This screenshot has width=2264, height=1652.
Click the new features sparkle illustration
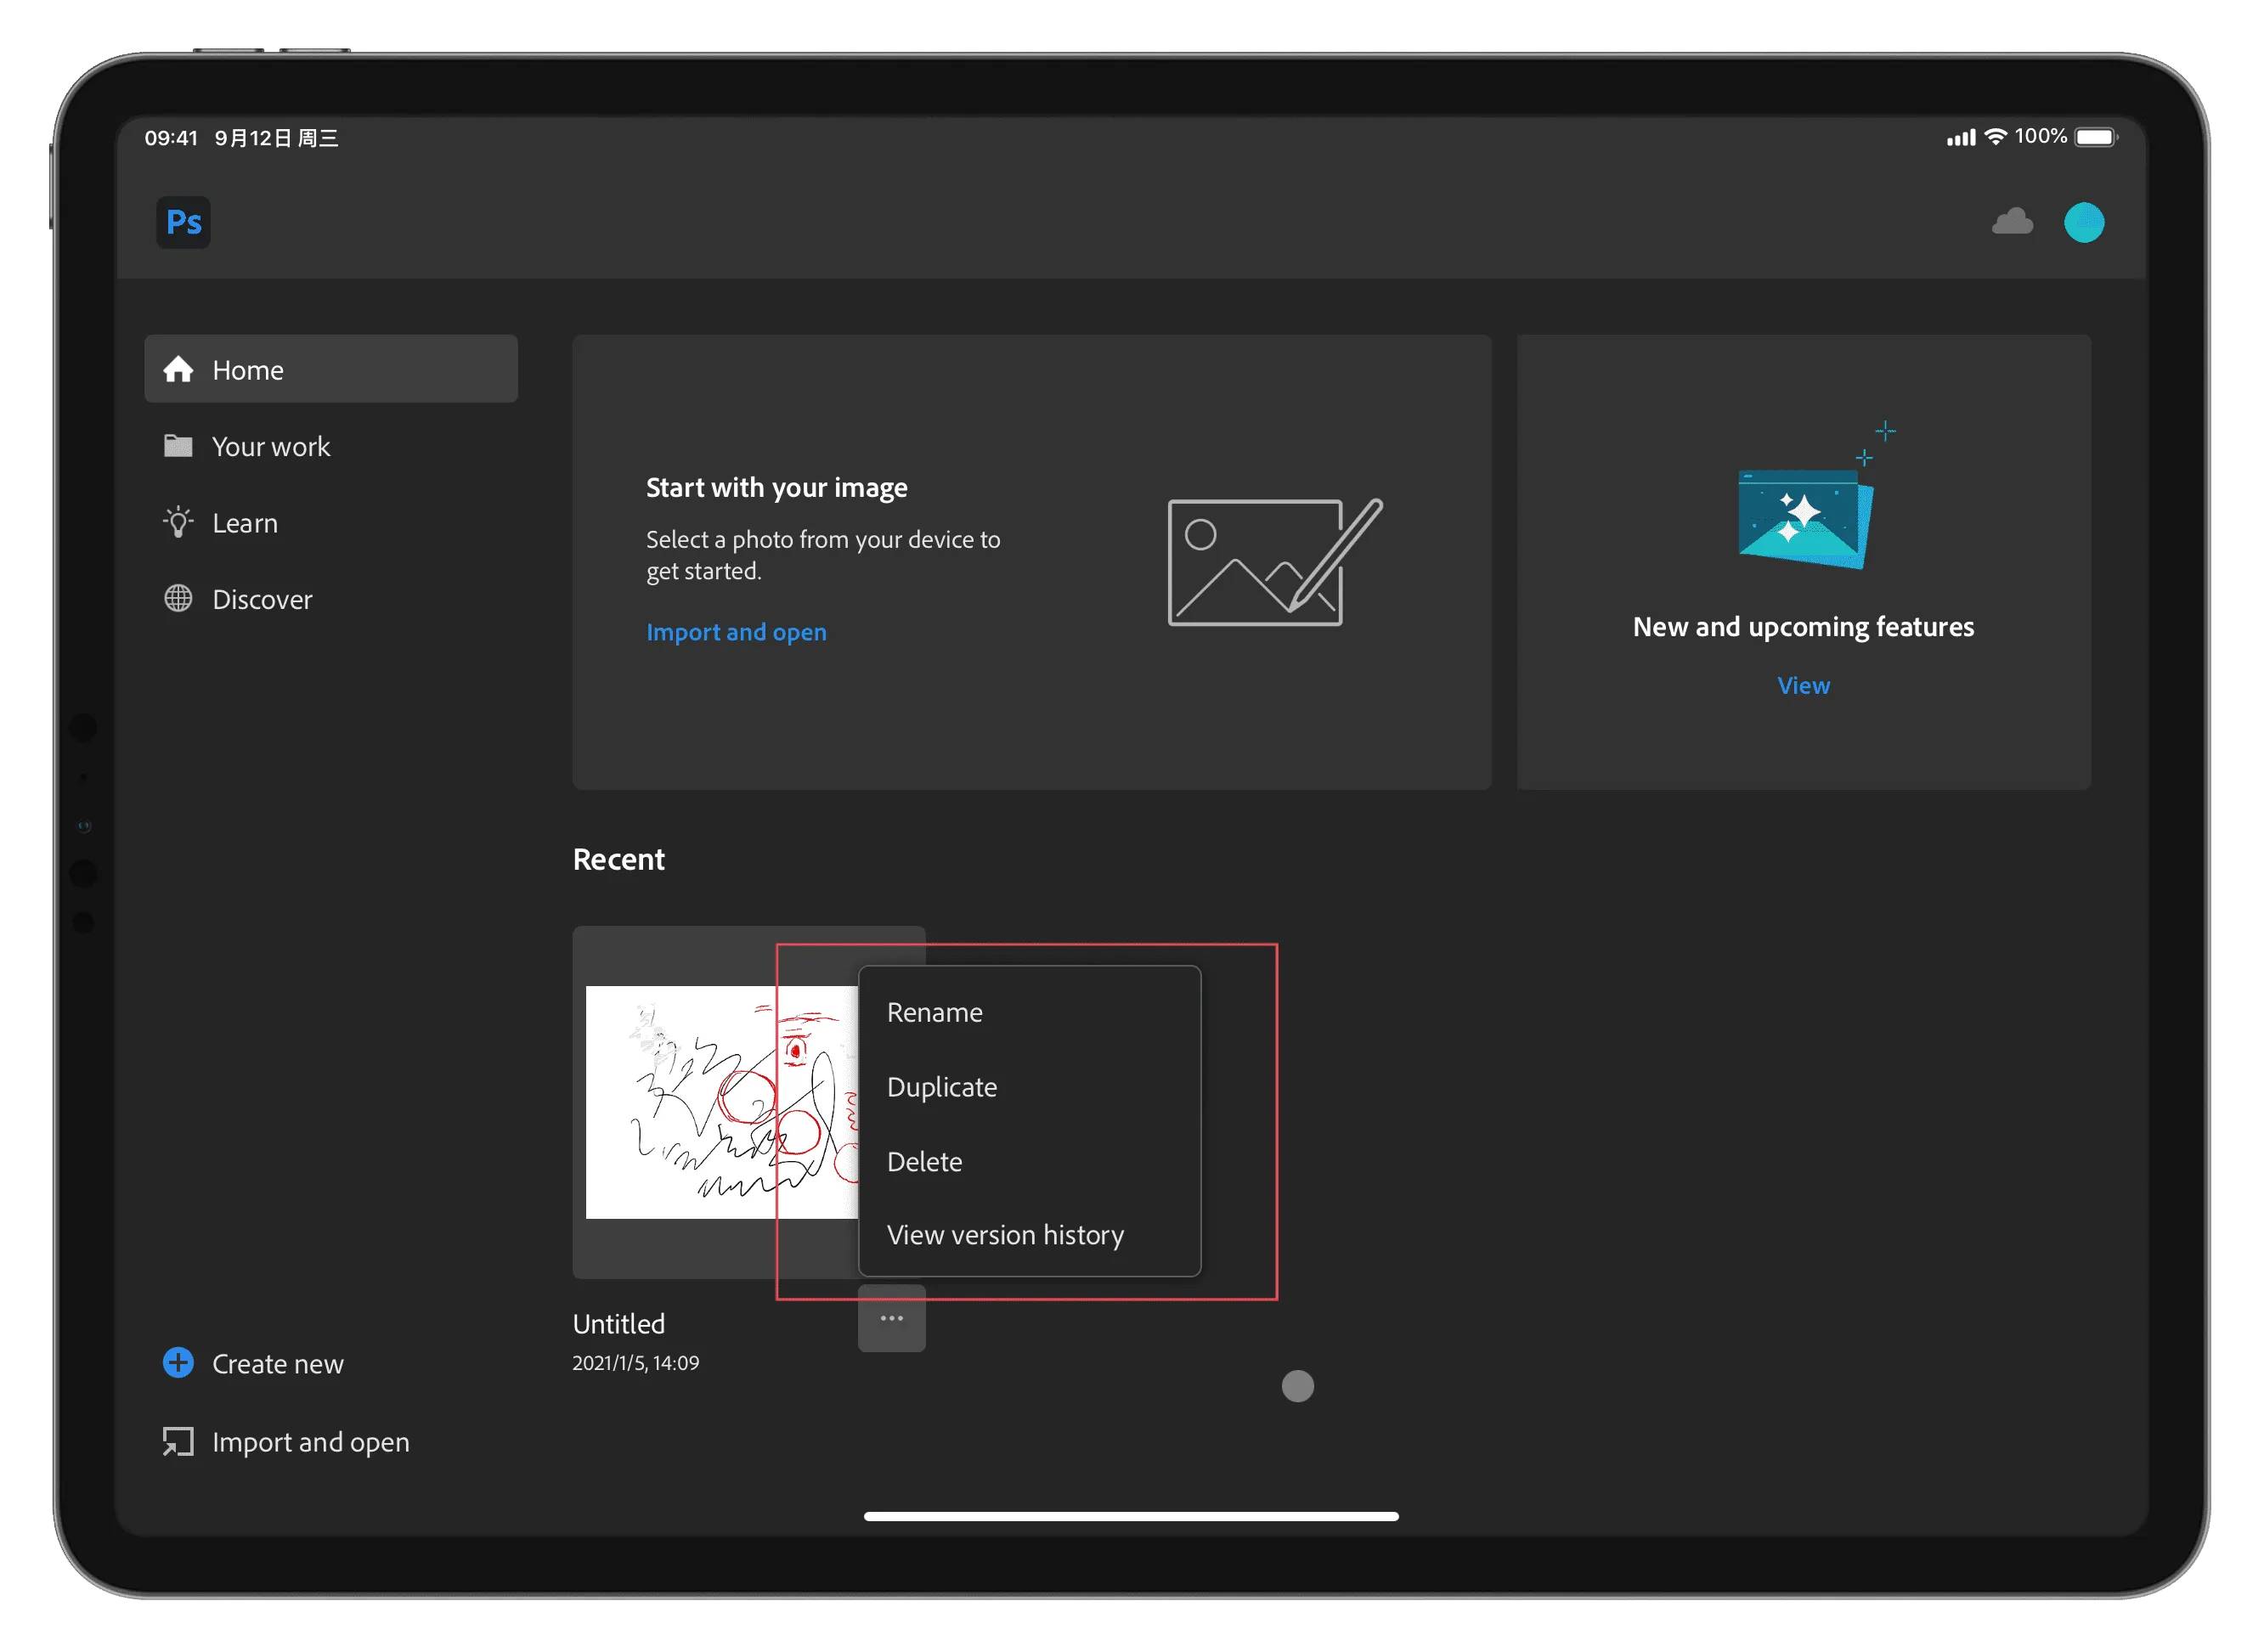[1806, 515]
